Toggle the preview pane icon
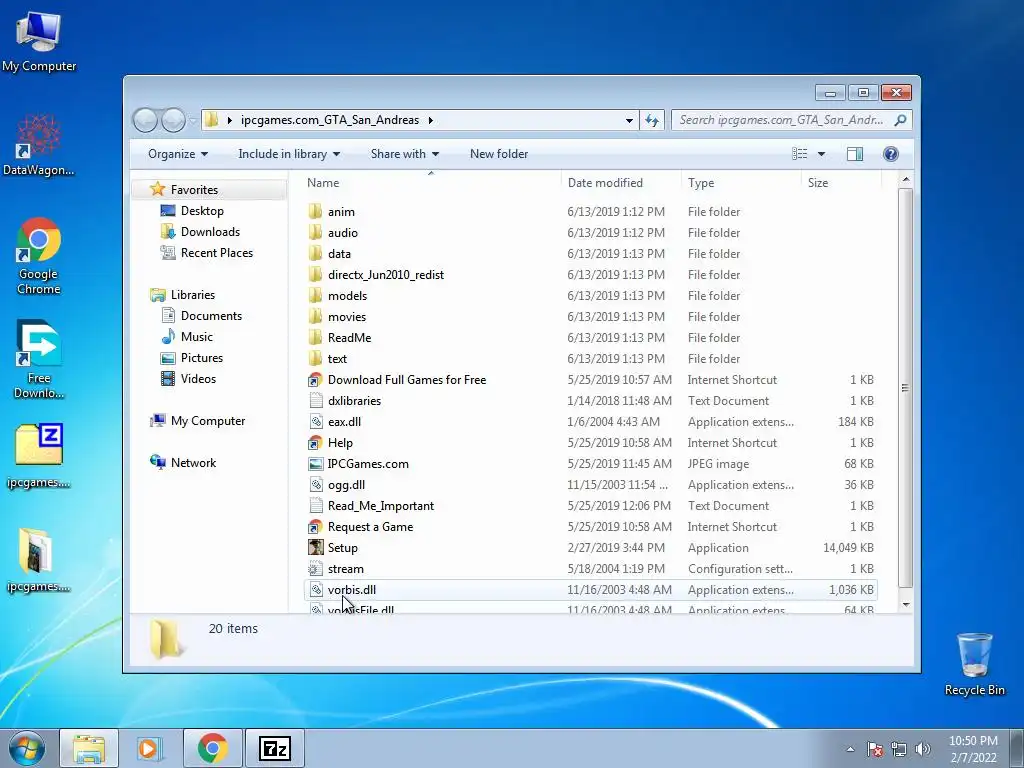This screenshot has height=768, width=1024. pyautogui.click(x=855, y=153)
